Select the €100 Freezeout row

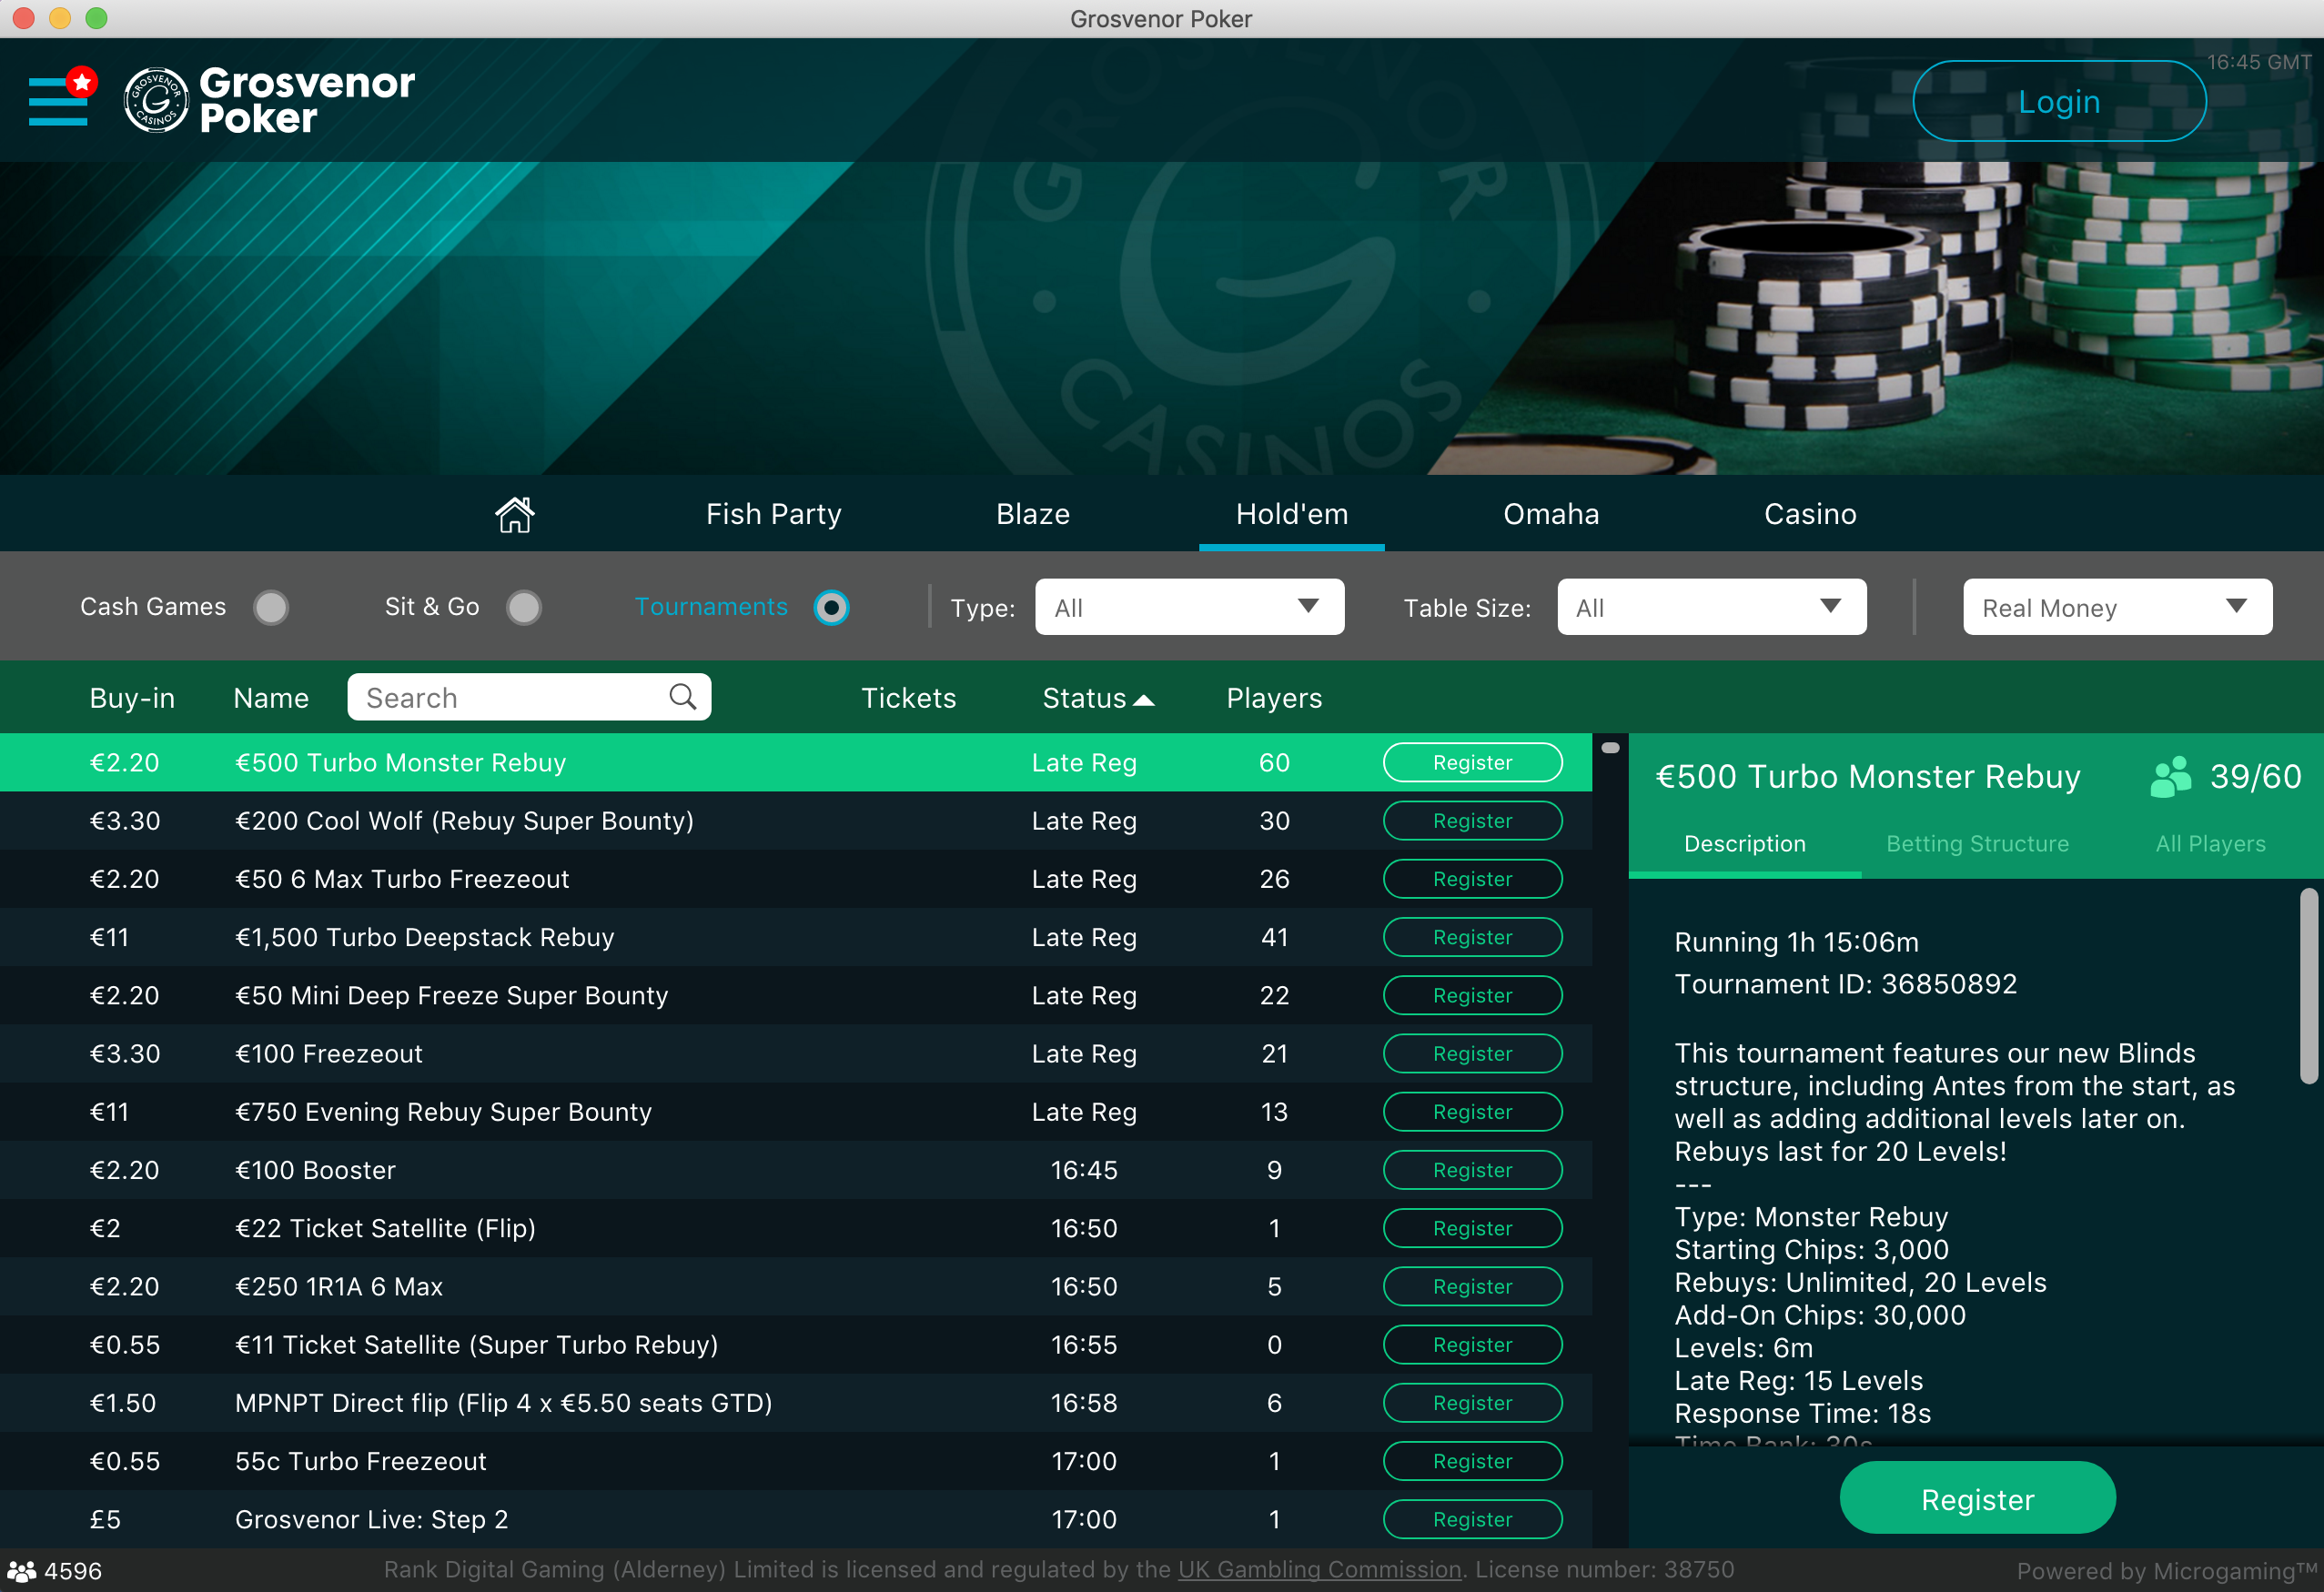point(795,1054)
